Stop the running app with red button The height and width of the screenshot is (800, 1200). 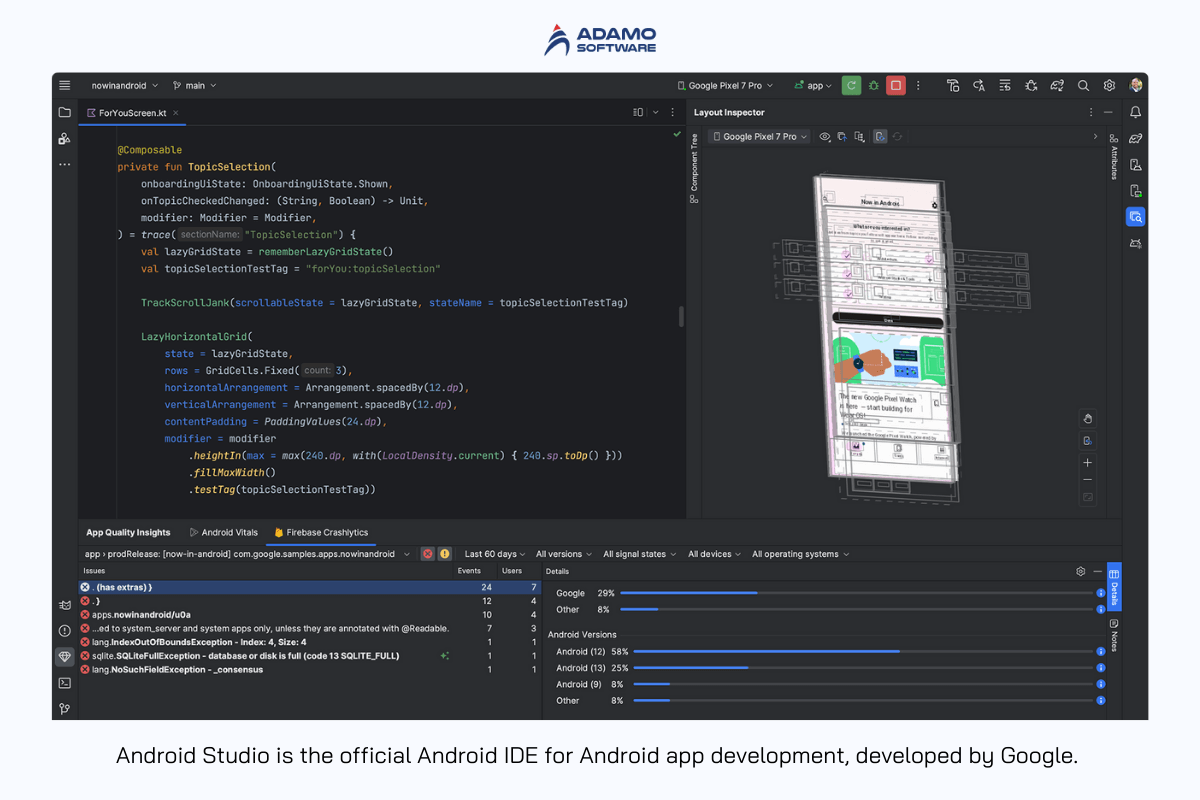point(896,86)
